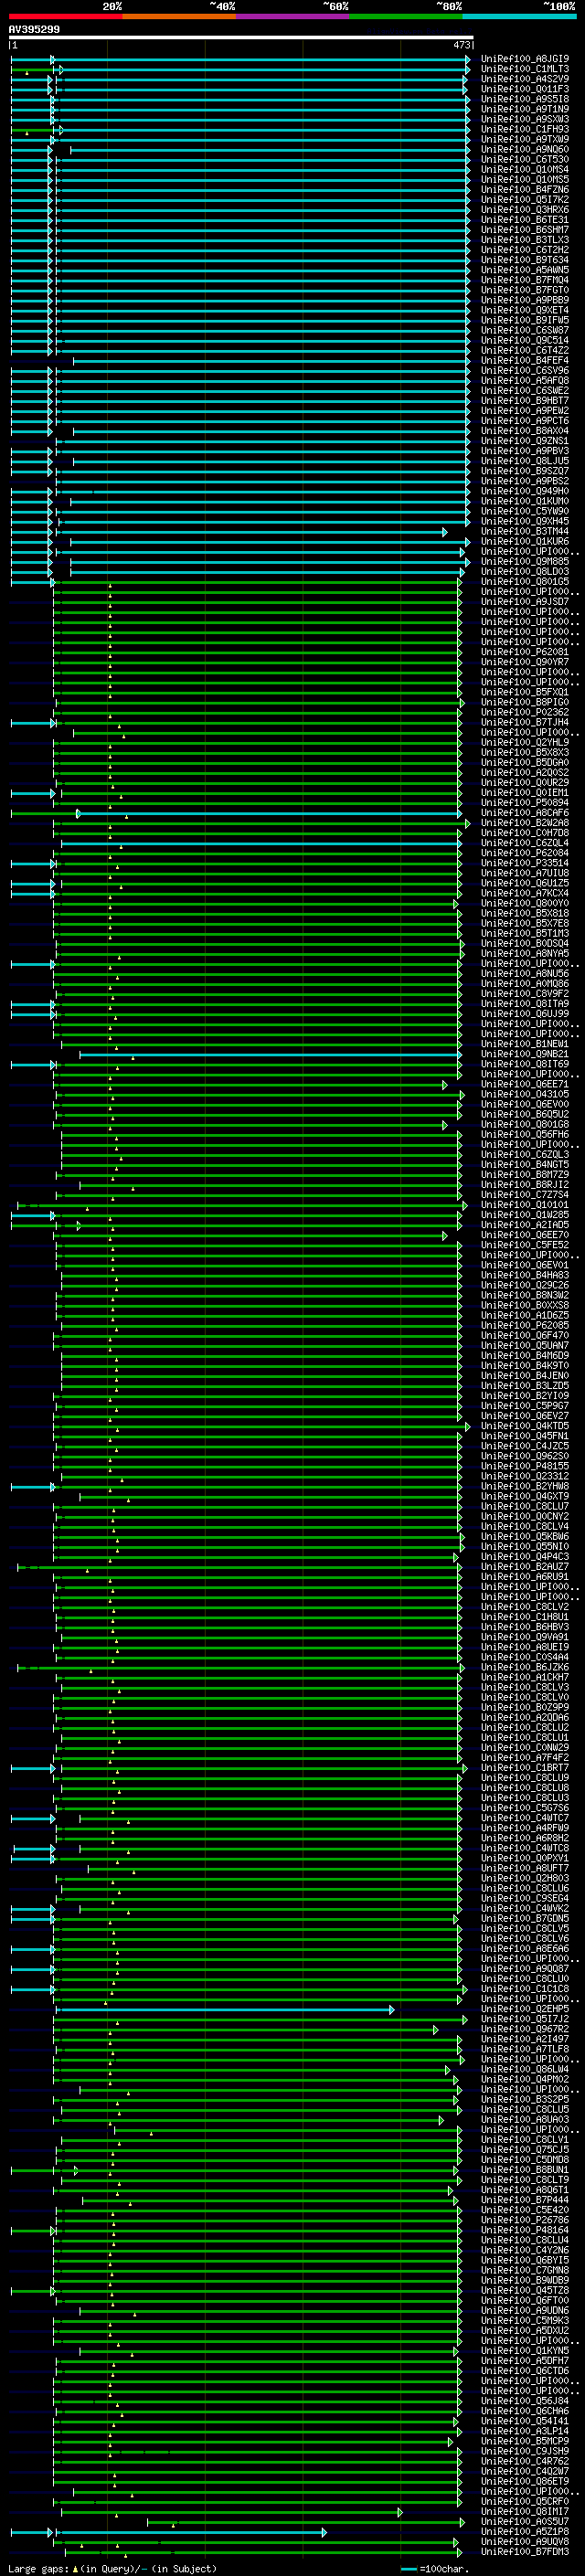
Task: Click UniRef100_Q10MS5 entry
Action: (525, 179)
